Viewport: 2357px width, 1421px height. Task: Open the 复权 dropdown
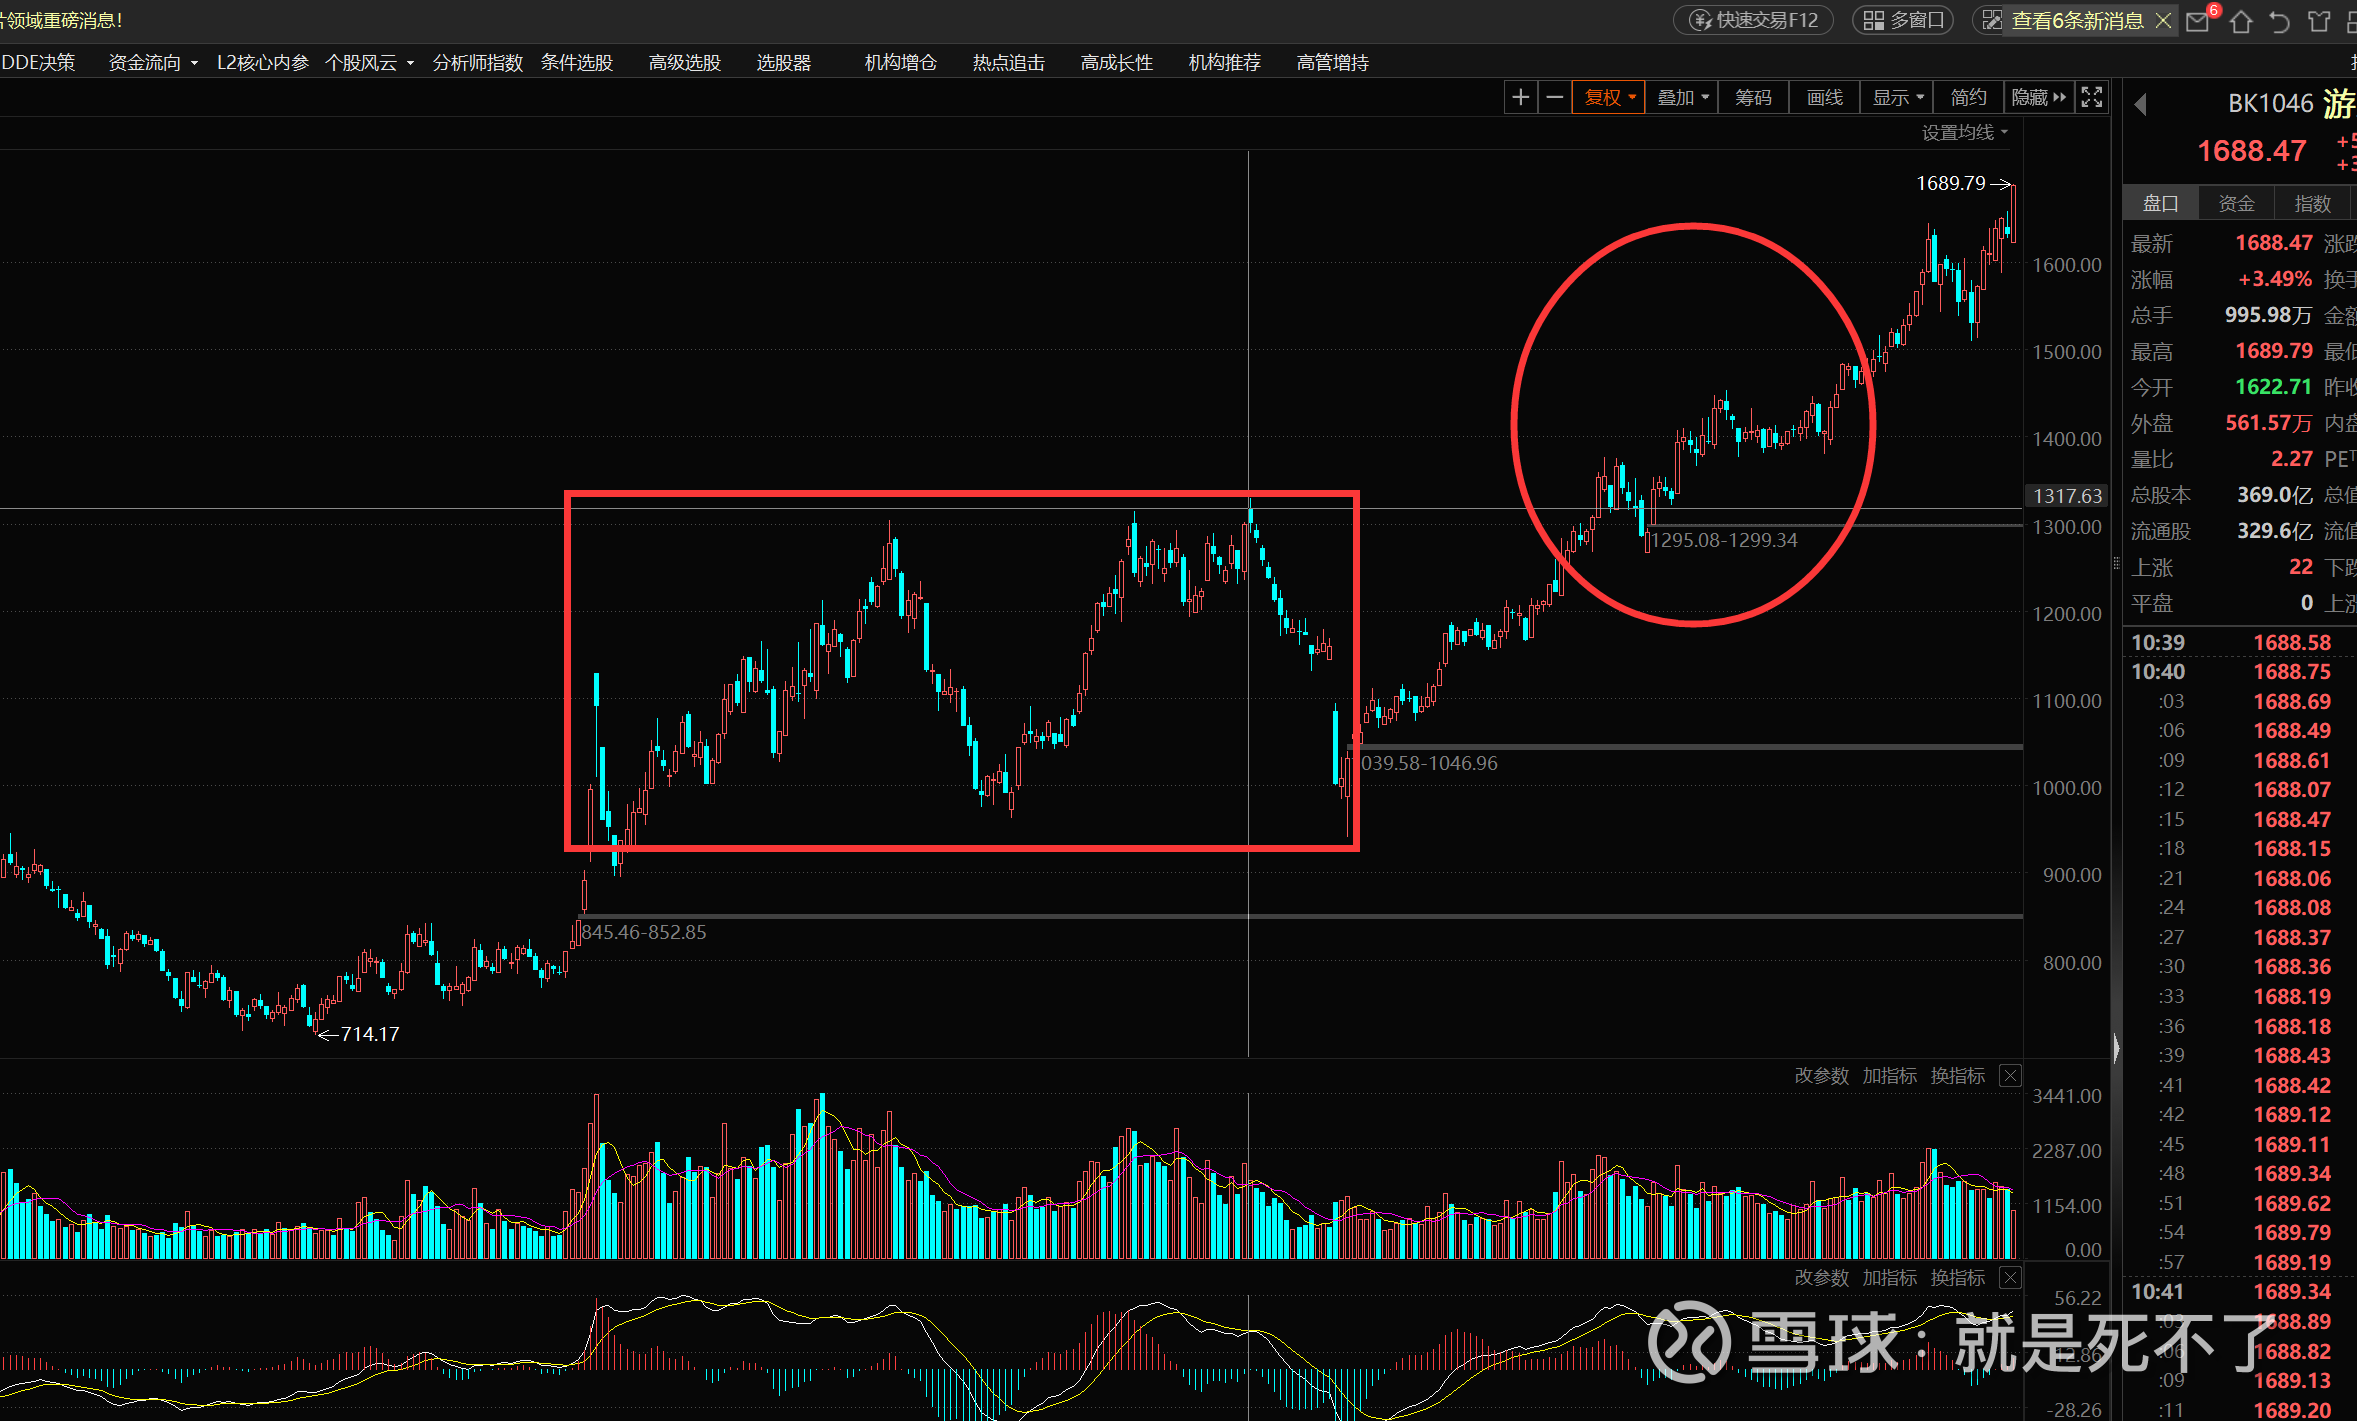click(1609, 97)
